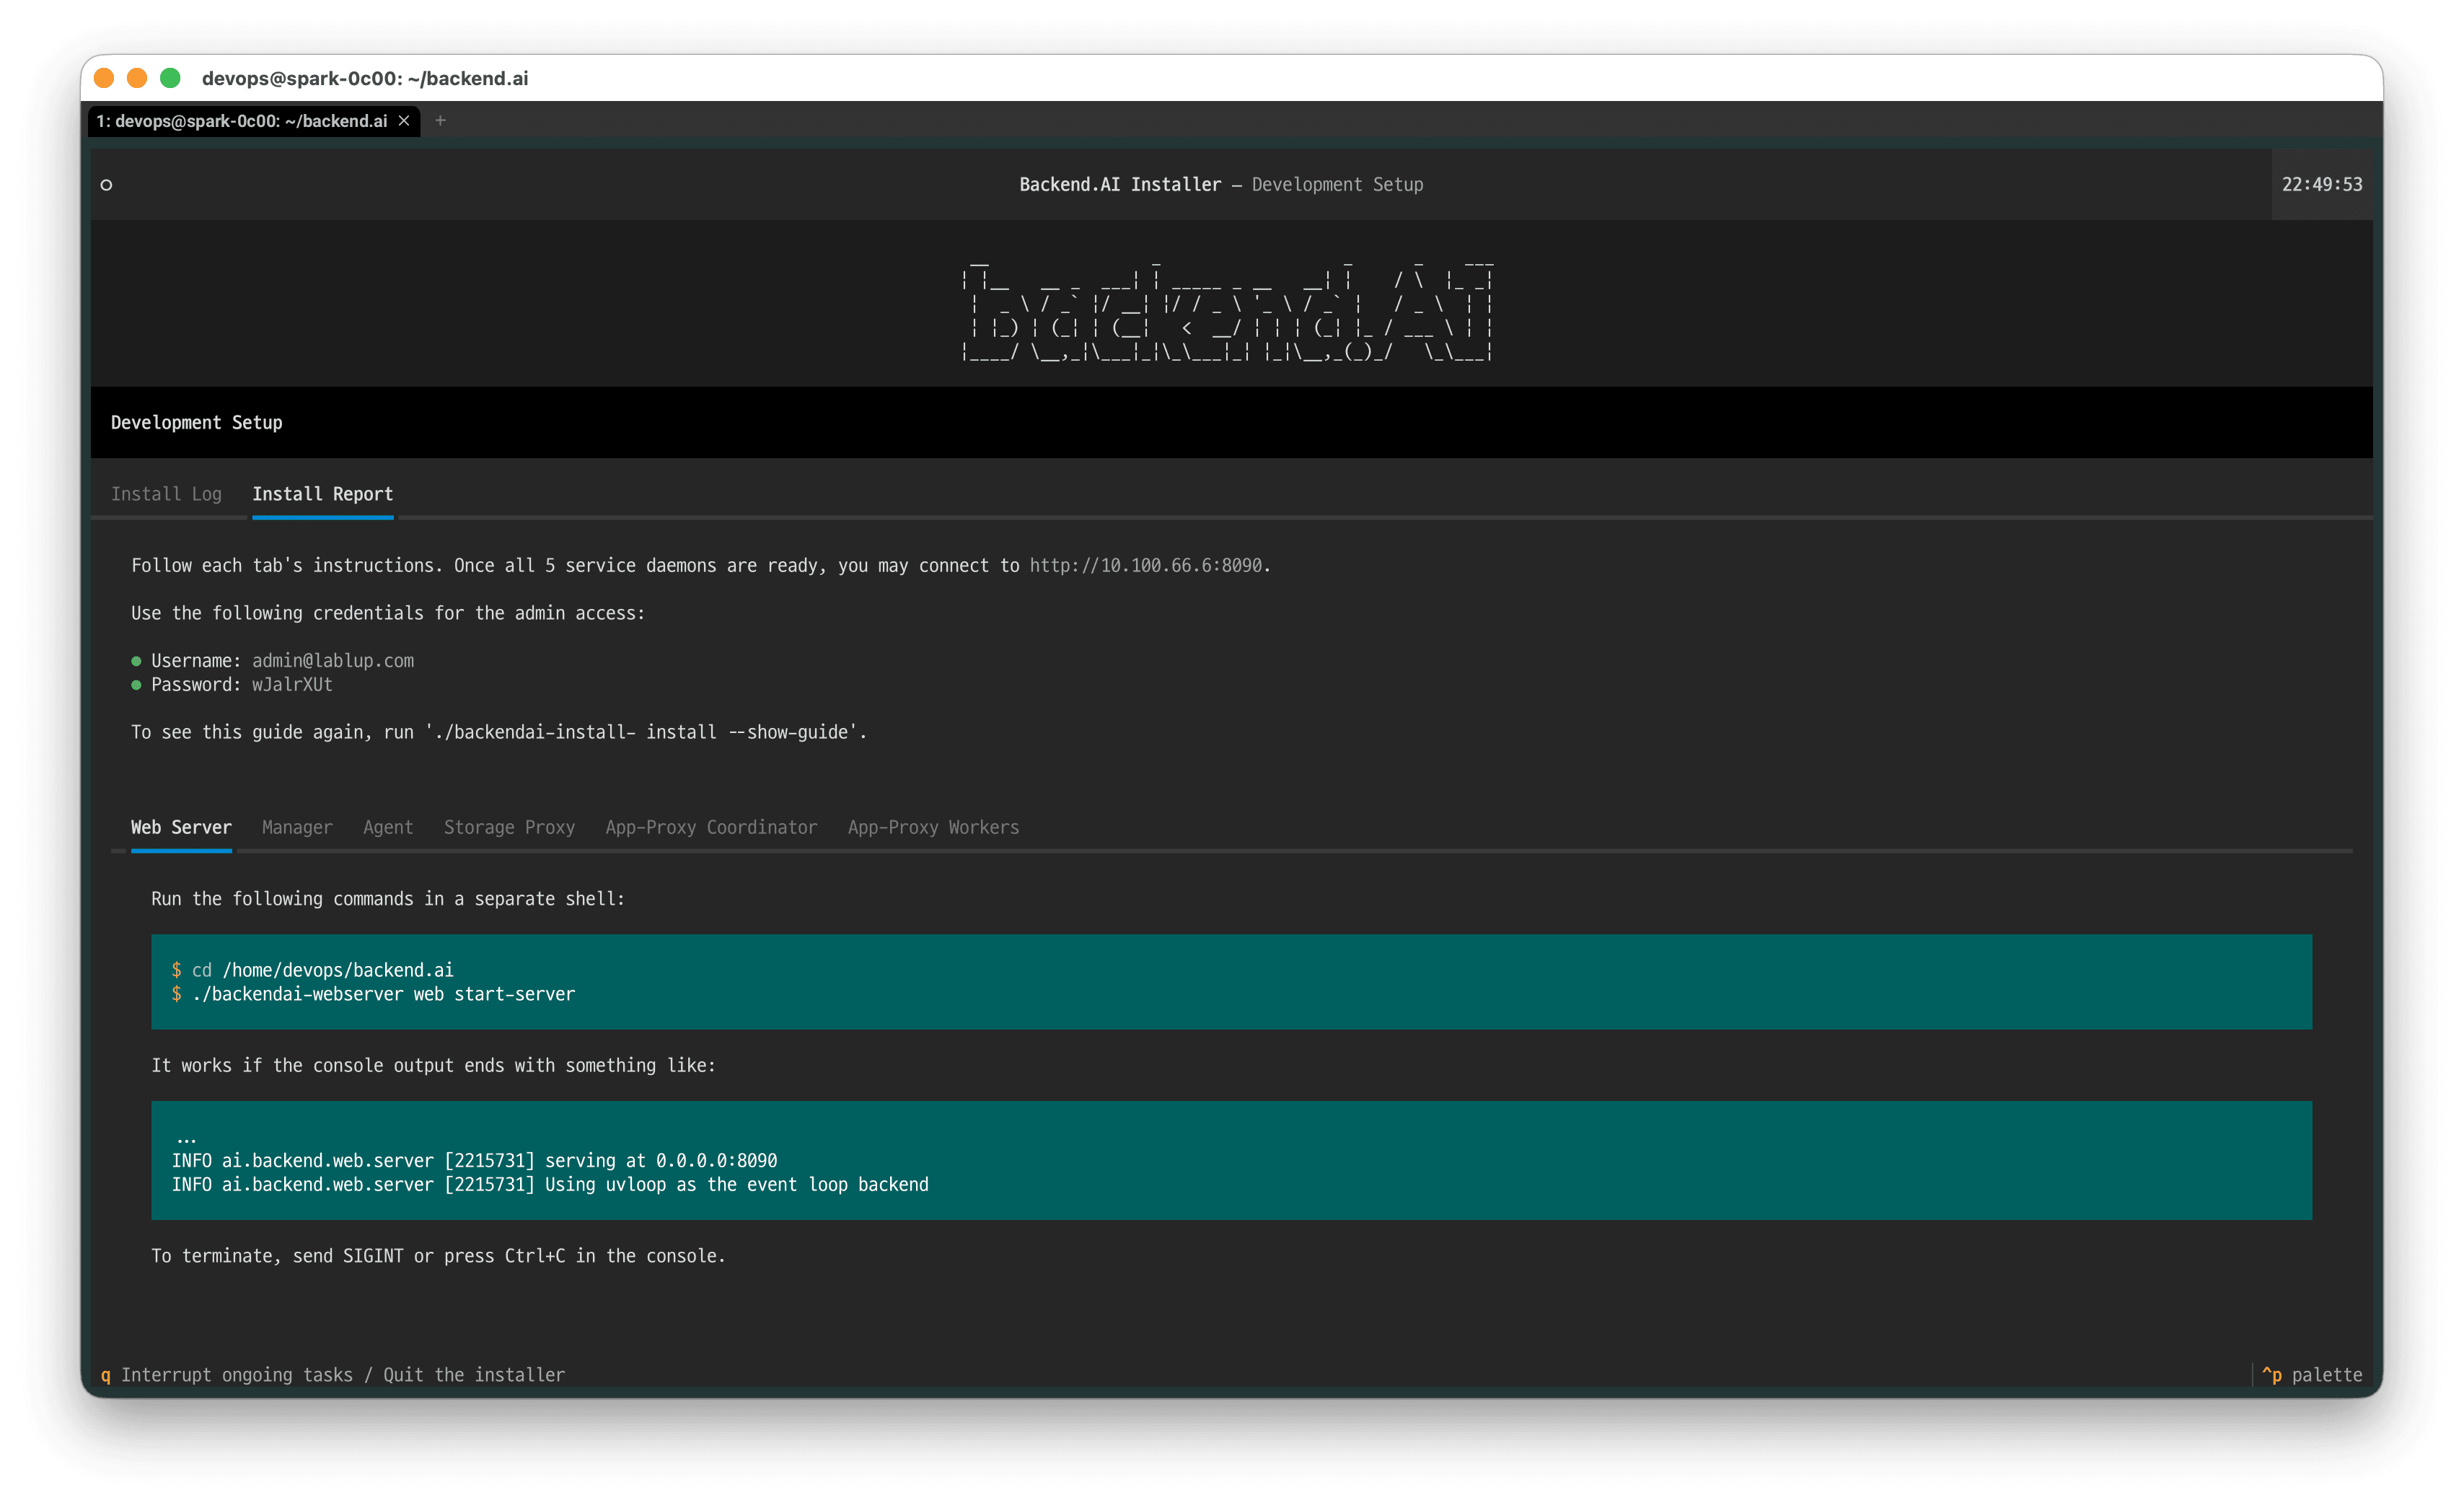Open the Web Server tab
This screenshot has height=1505, width=2464.
181,827
